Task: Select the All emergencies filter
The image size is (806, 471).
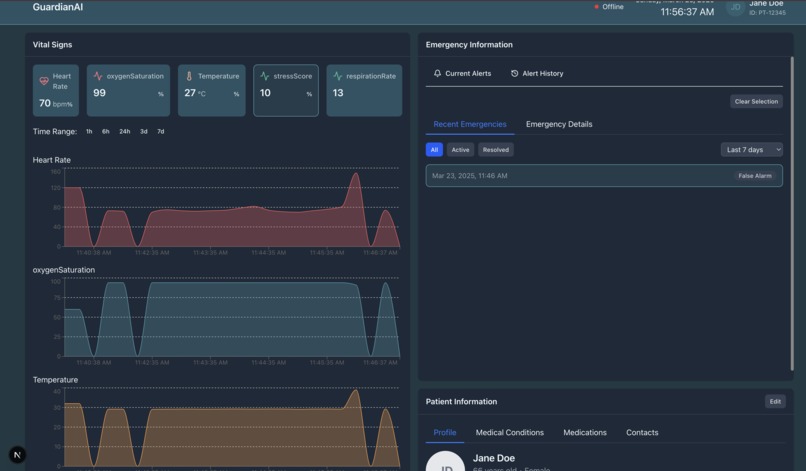Action: tap(434, 150)
